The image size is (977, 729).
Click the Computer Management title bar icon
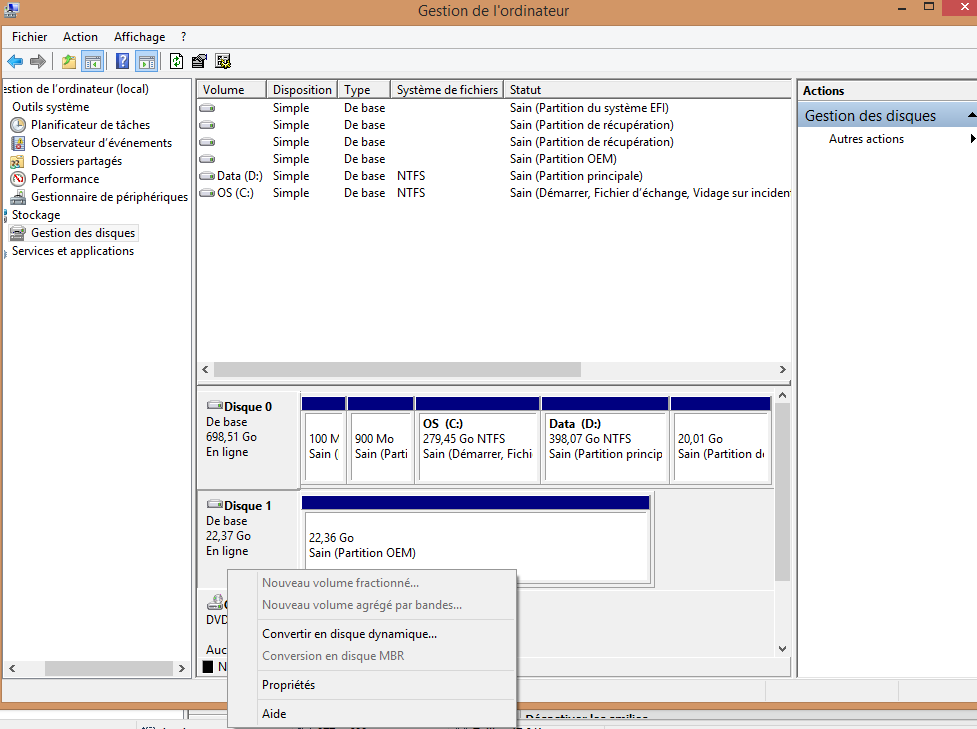click(x=11, y=10)
